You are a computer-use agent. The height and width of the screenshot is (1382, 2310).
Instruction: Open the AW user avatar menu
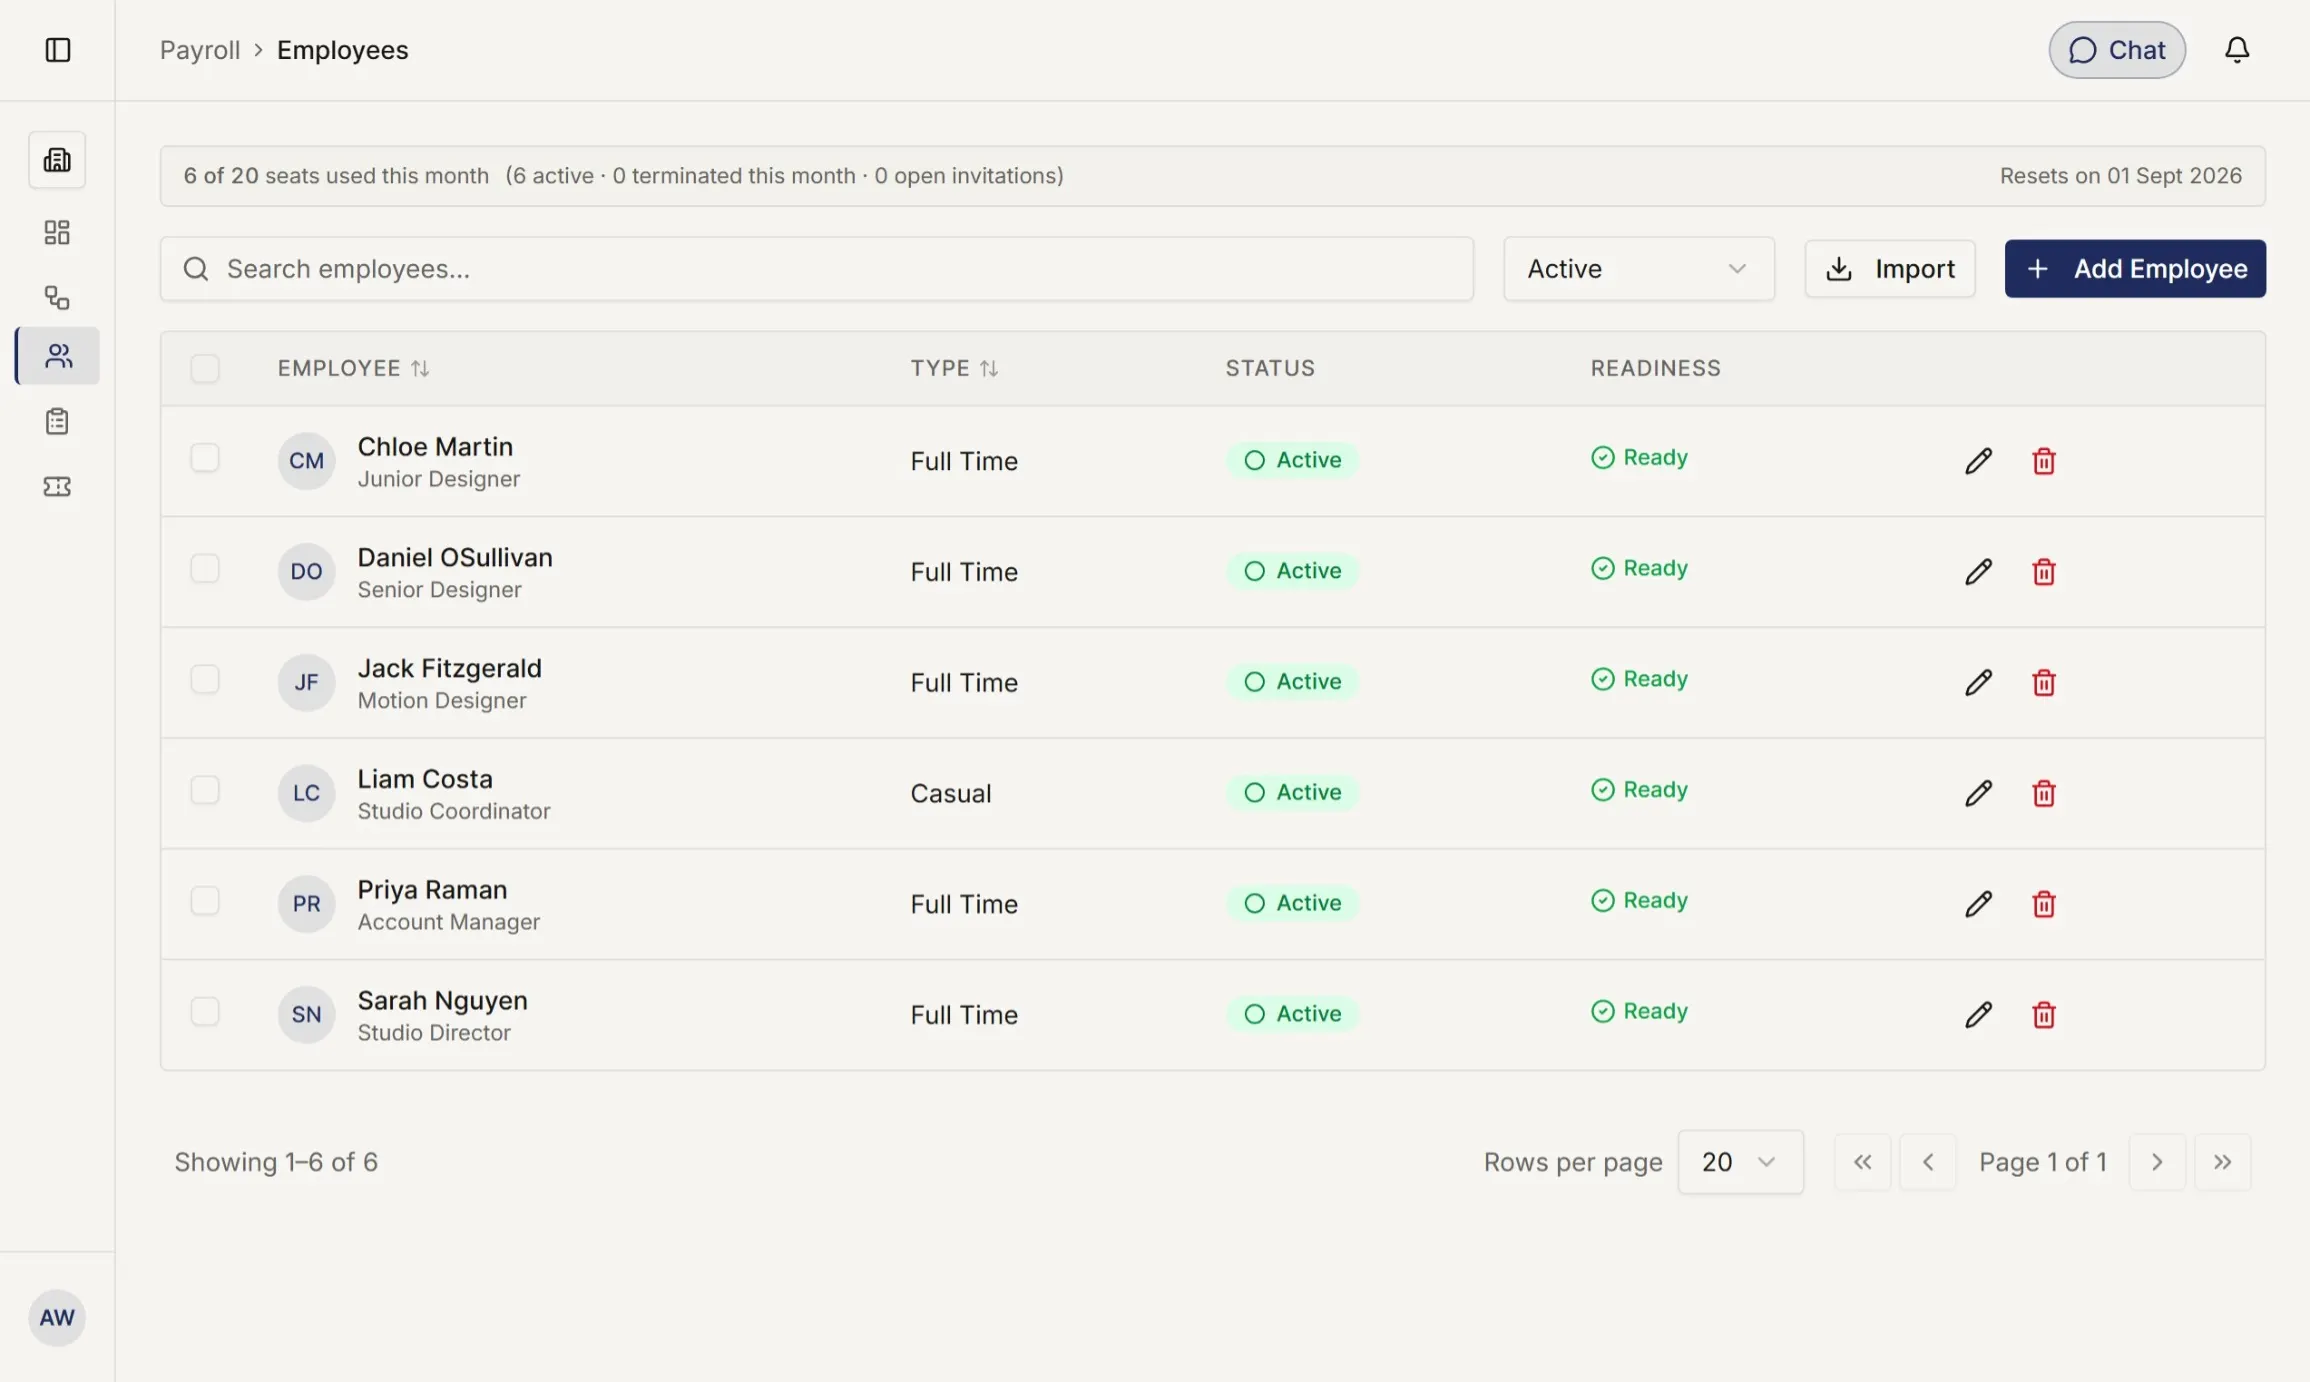coord(57,1317)
